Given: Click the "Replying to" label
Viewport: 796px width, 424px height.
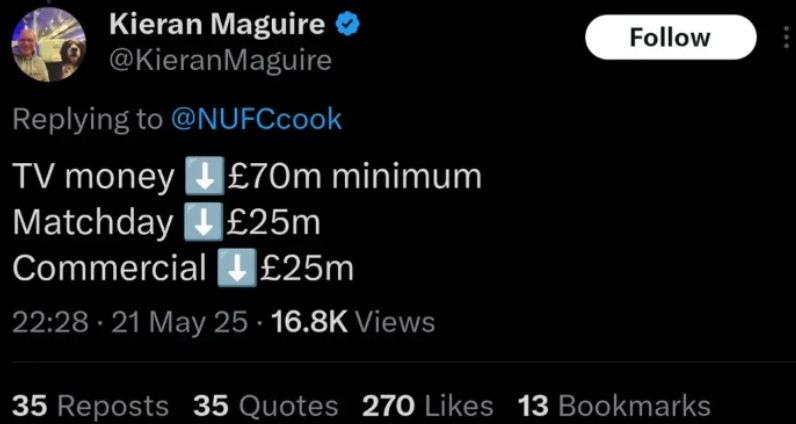Looking at the screenshot, I should 87,120.
